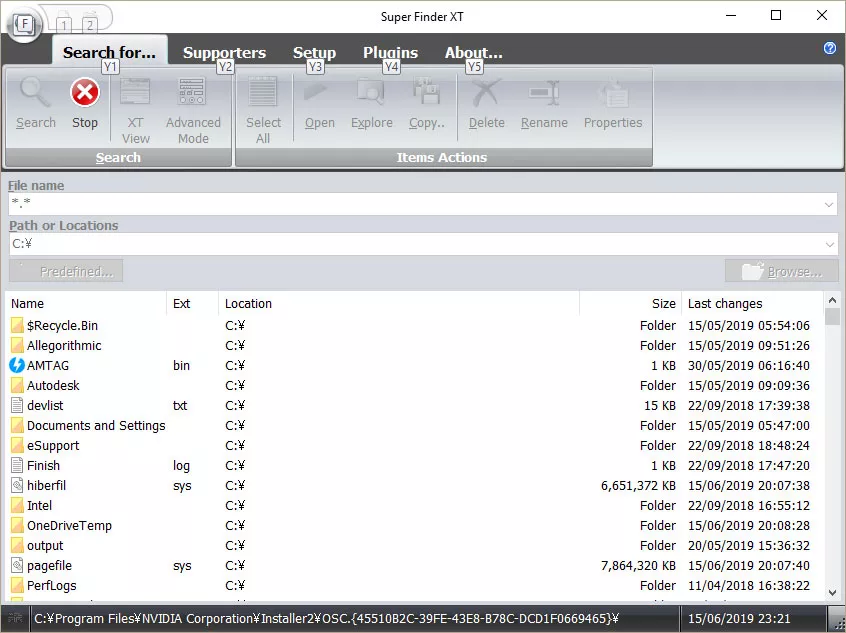
Task: Click date 30/05/2019 06:16:40
Action: point(748,365)
